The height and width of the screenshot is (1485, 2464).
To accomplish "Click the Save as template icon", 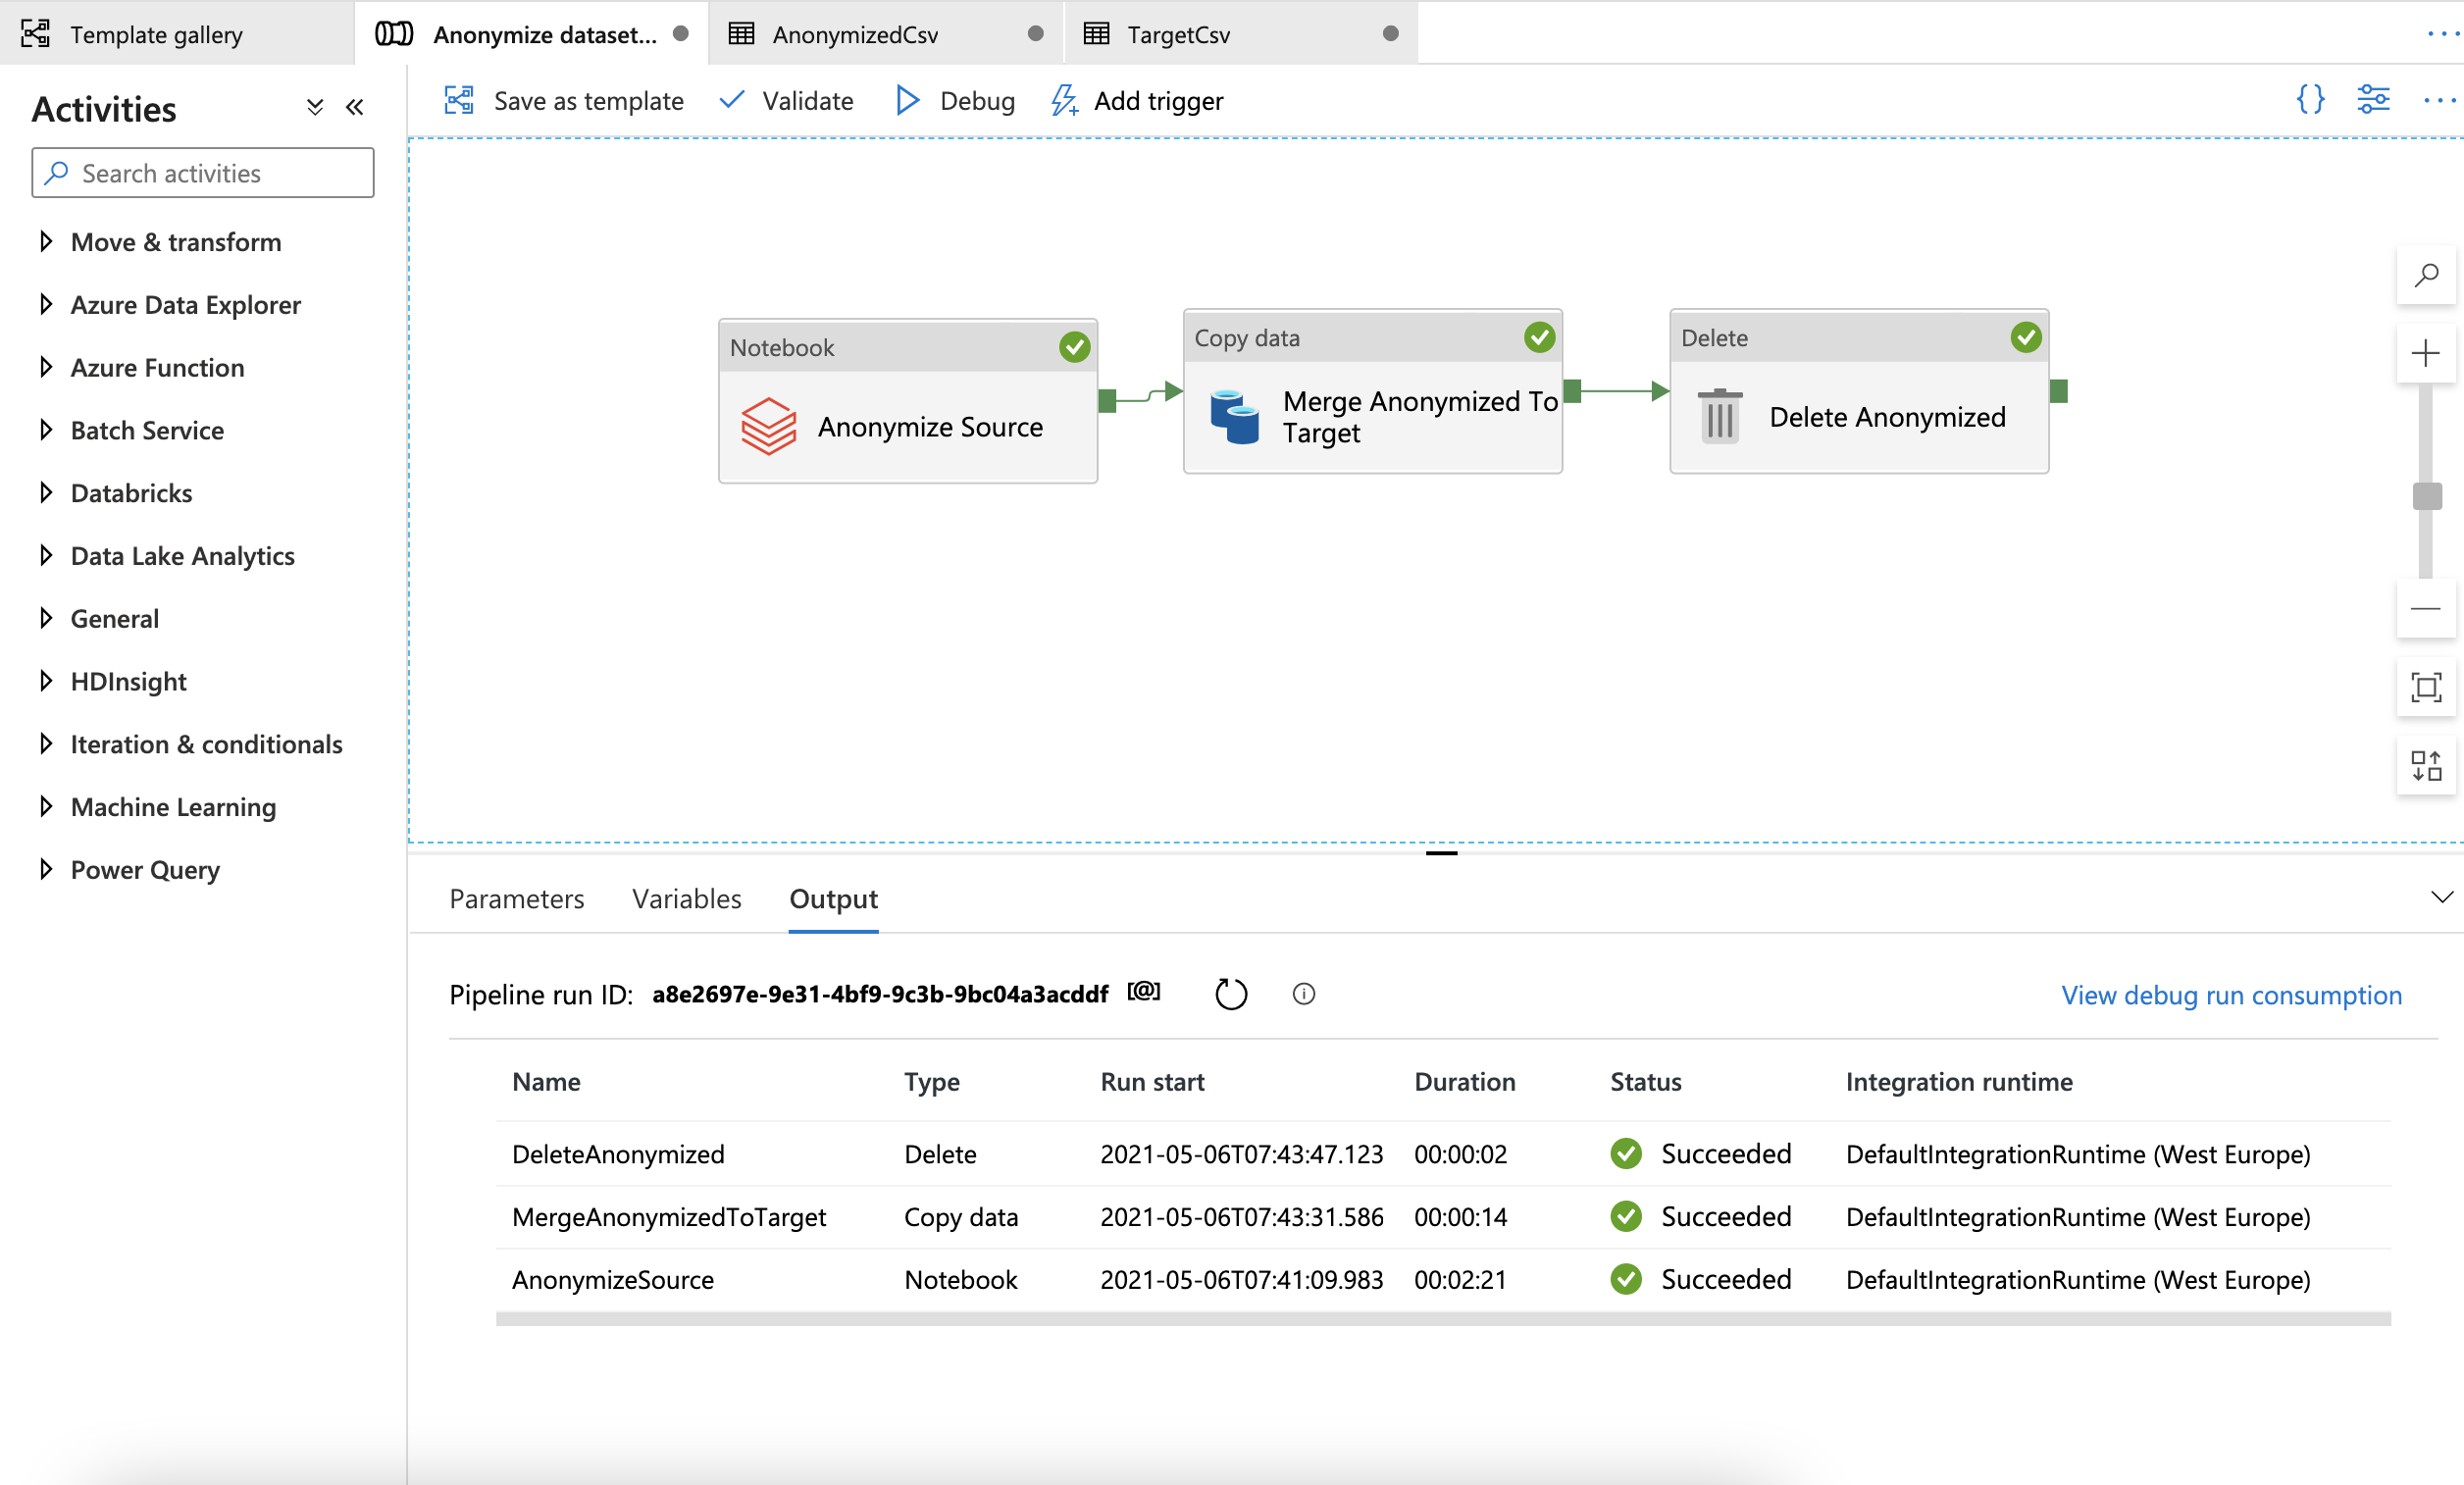I will pyautogui.click(x=459, y=100).
